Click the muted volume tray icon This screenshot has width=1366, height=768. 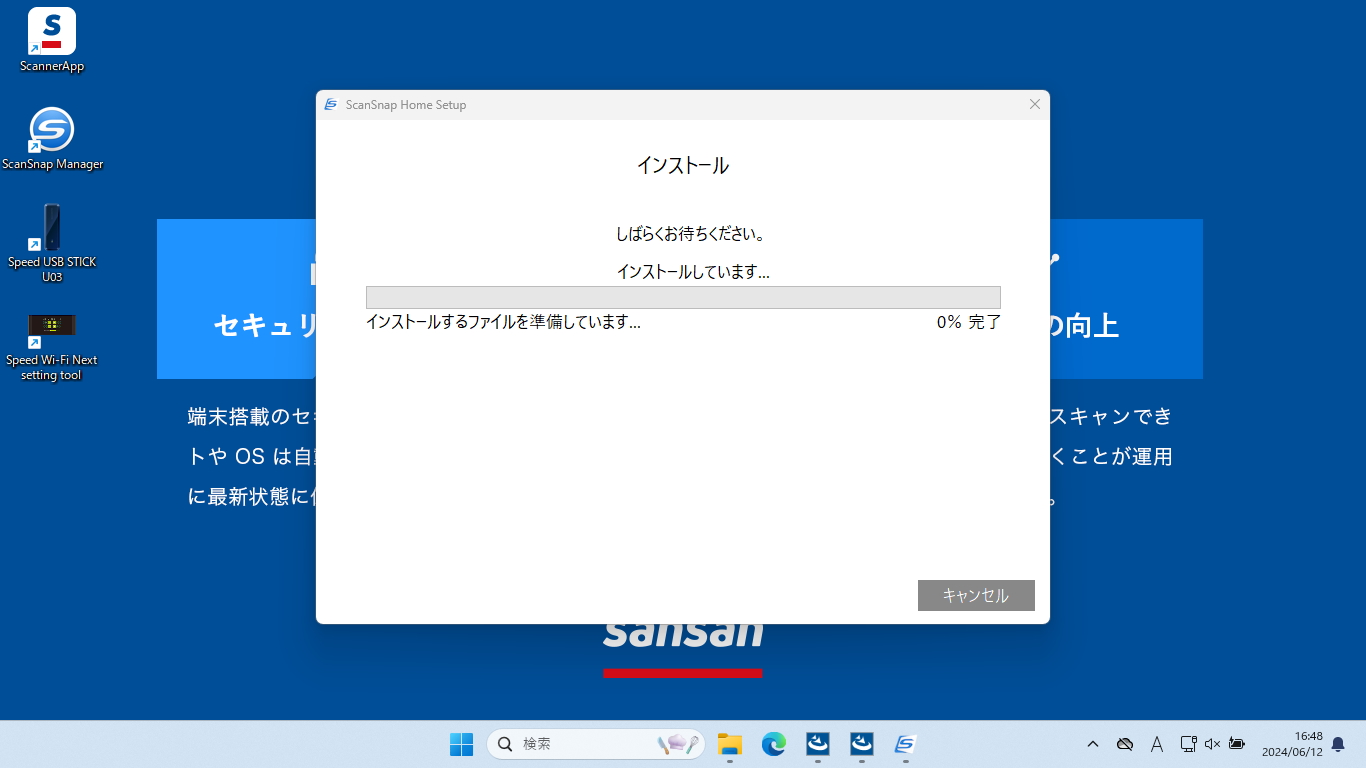[x=1212, y=744]
